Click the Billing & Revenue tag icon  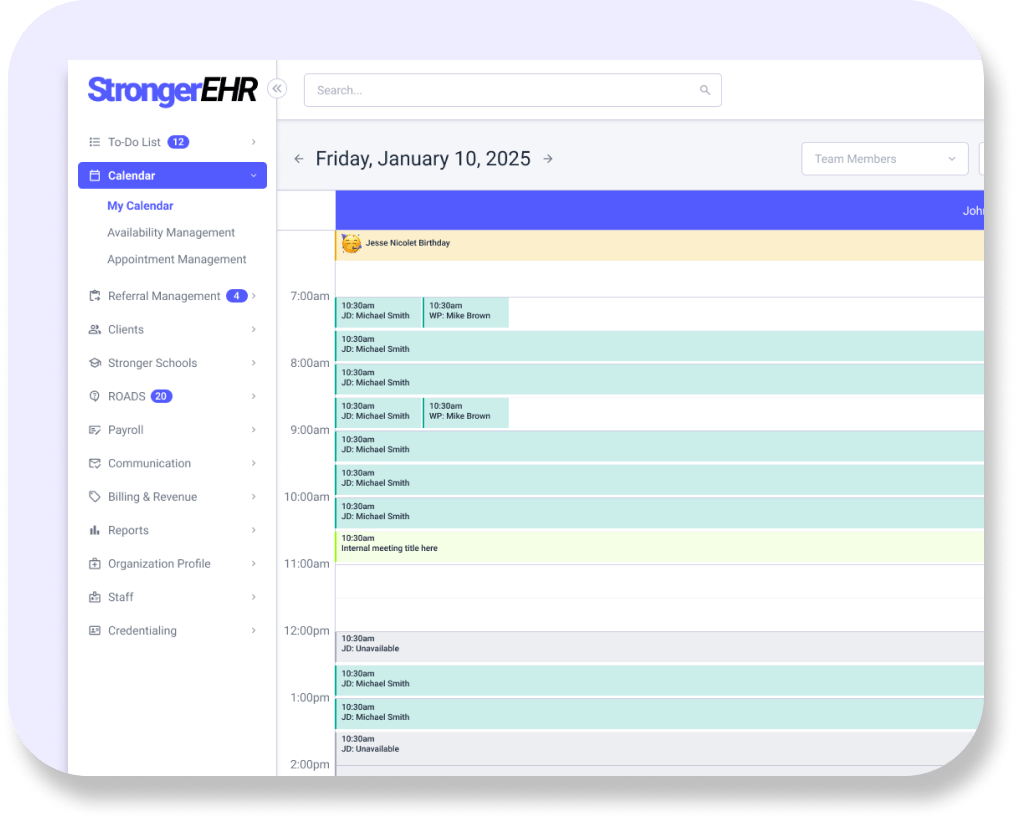pyautogui.click(x=95, y=497)
